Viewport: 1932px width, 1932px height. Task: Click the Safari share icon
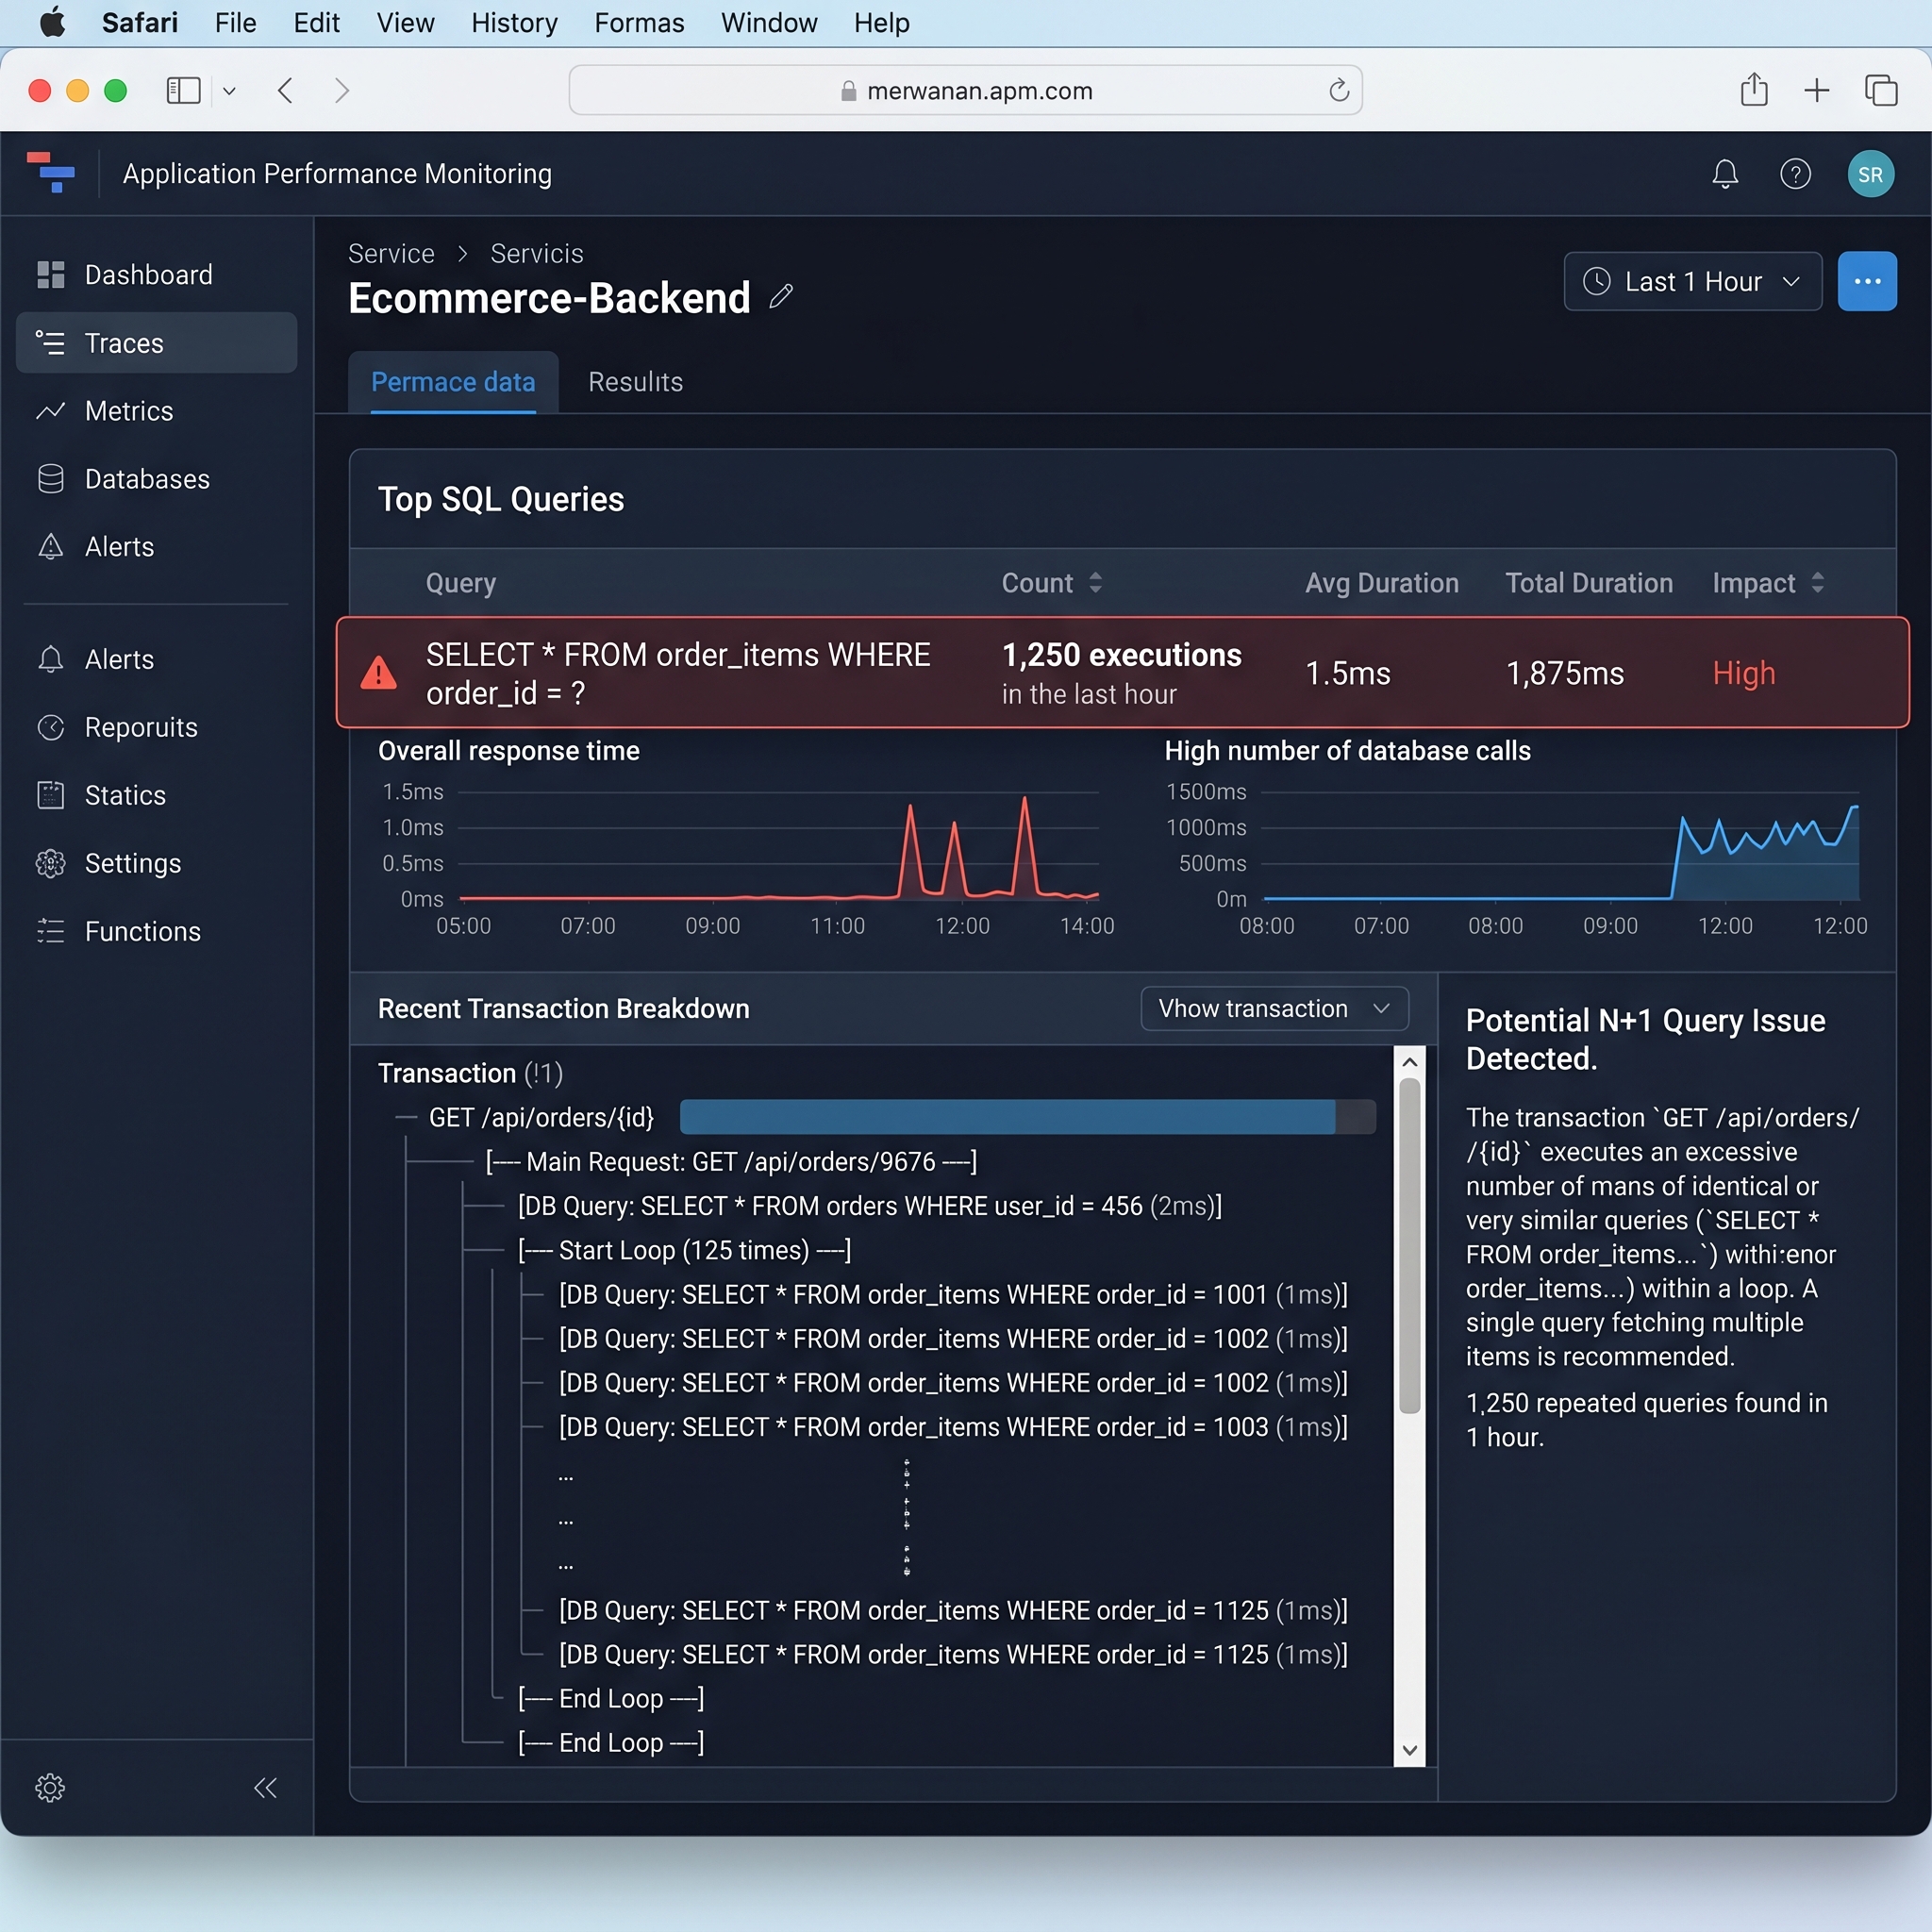pyautogui.click(x=1754, y=90)
